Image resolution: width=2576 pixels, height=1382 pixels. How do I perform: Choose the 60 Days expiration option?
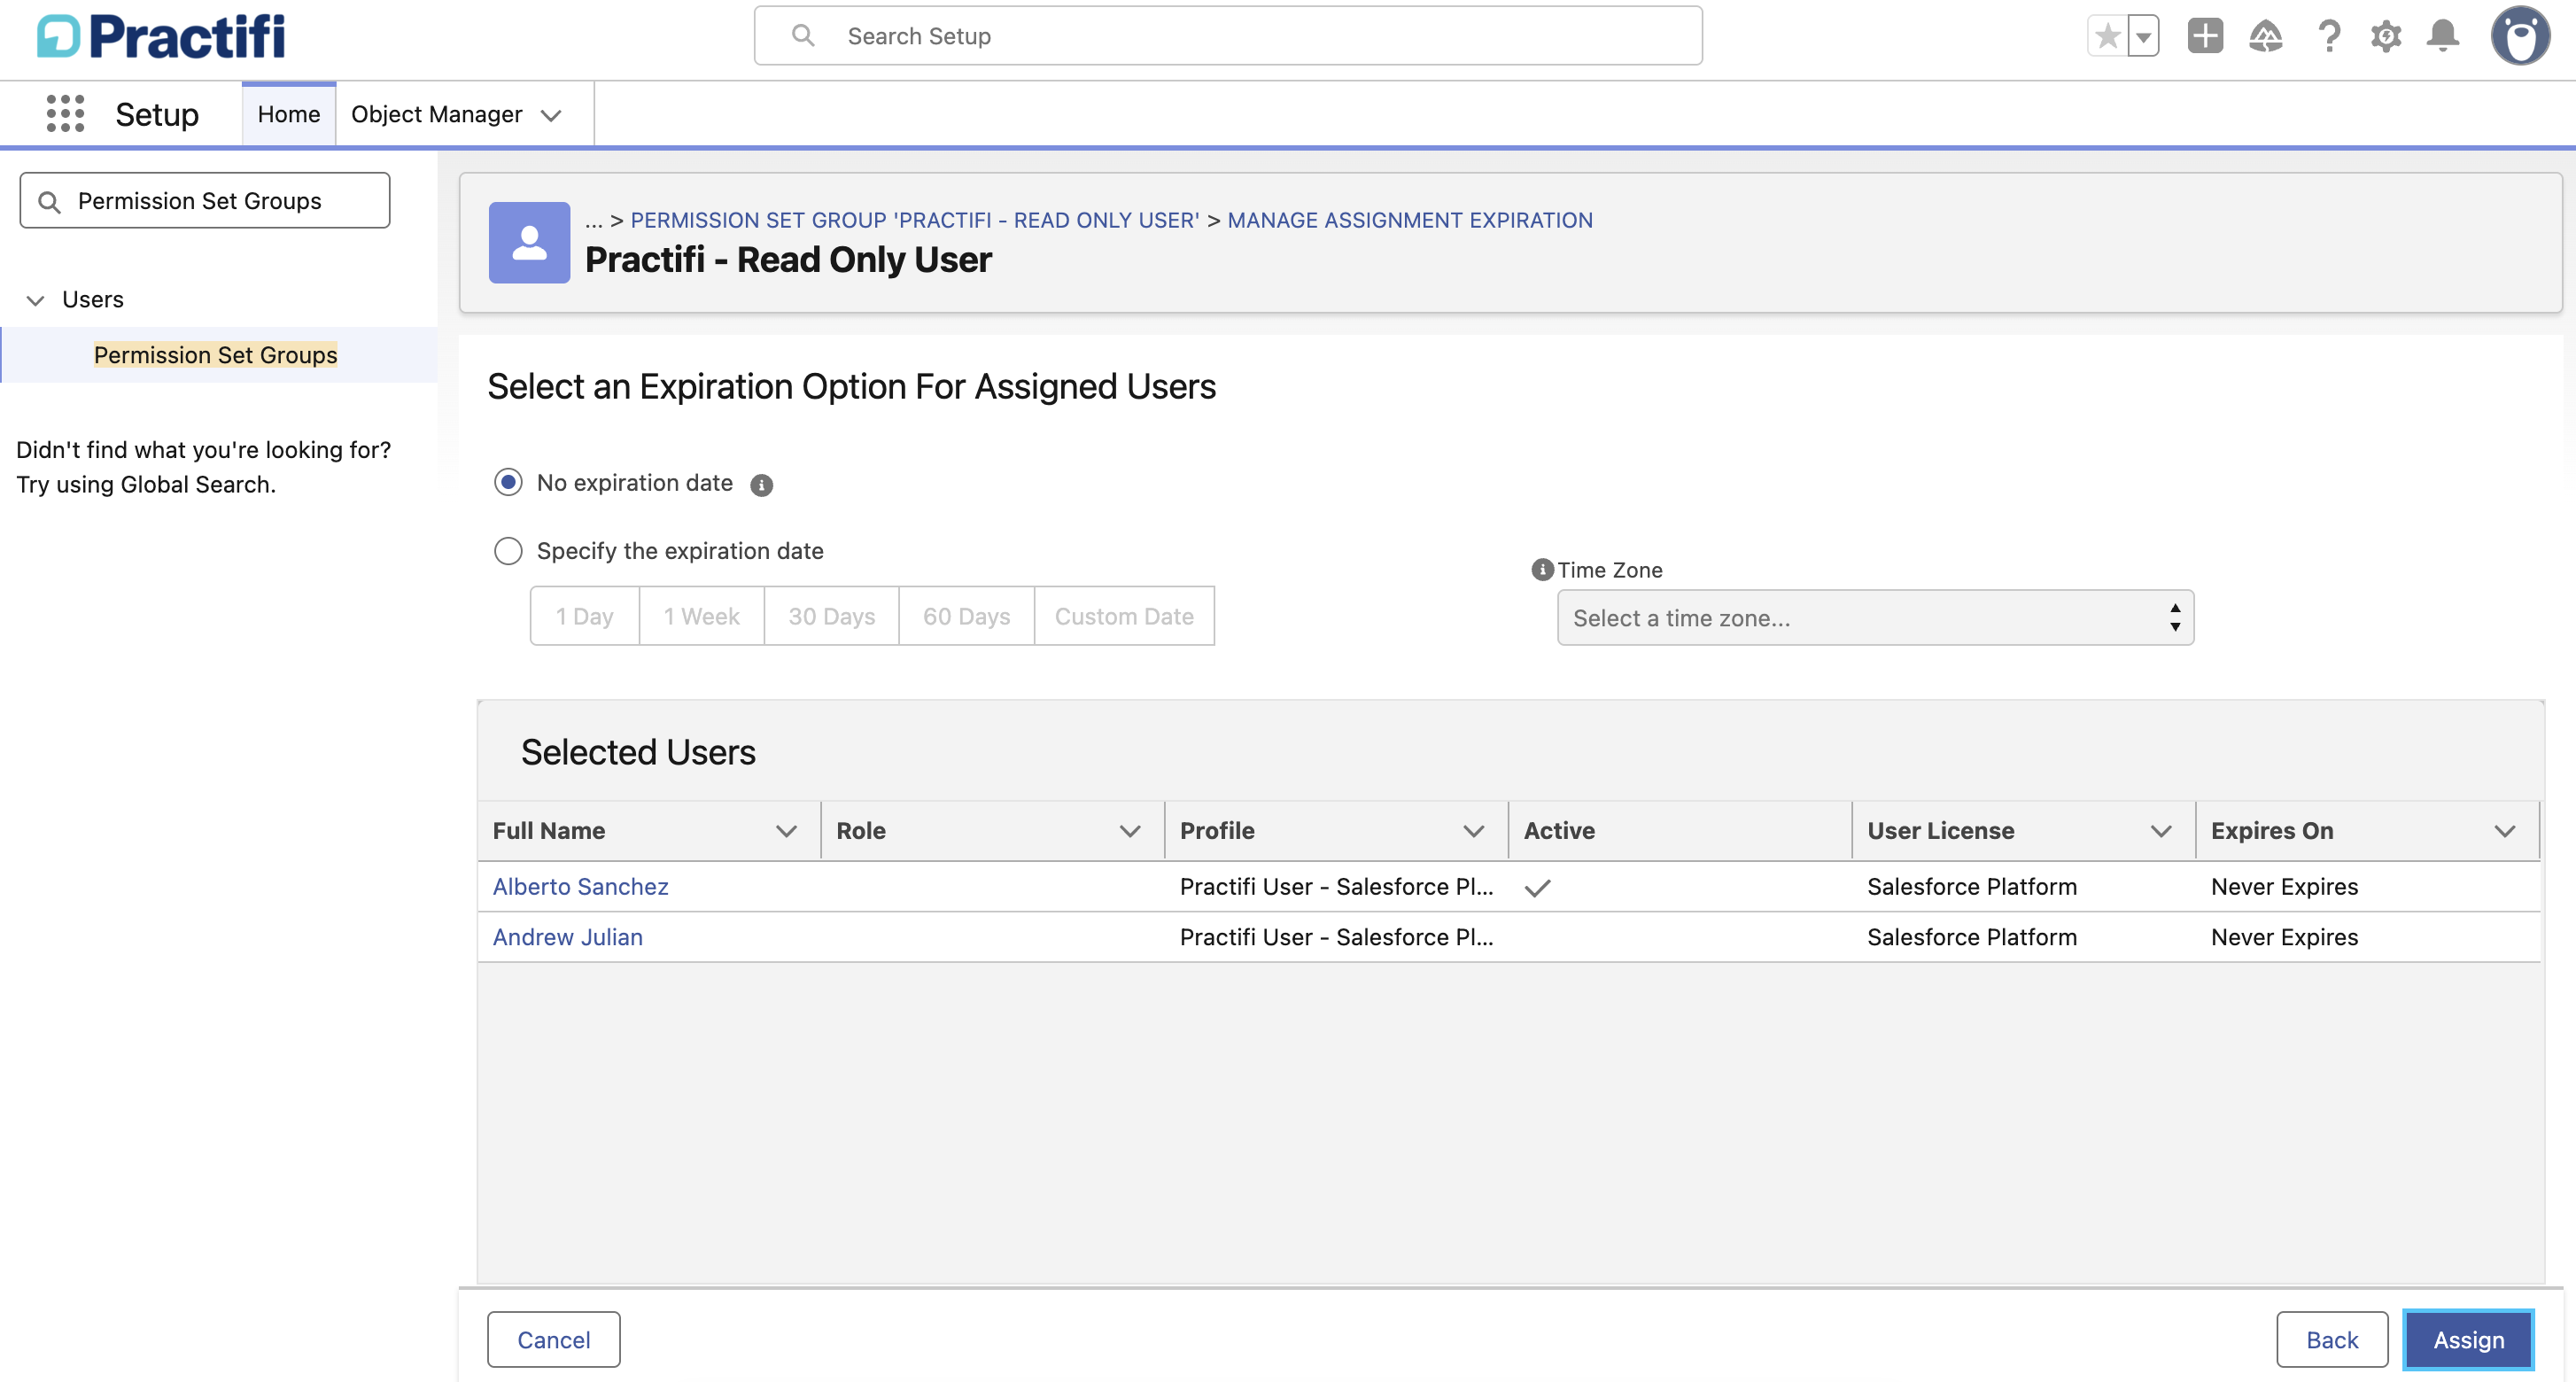pos(966,616)
